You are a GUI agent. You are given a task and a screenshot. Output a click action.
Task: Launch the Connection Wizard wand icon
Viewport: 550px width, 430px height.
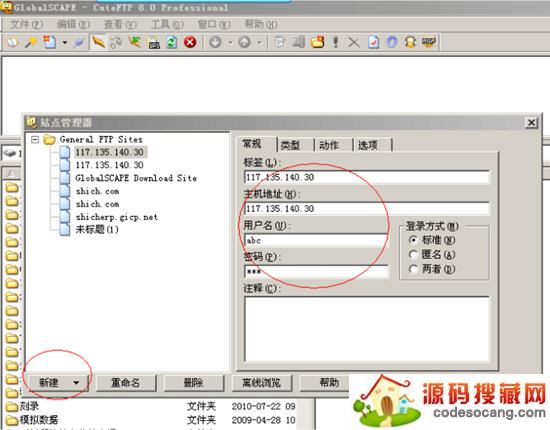[x=31, y=42]
